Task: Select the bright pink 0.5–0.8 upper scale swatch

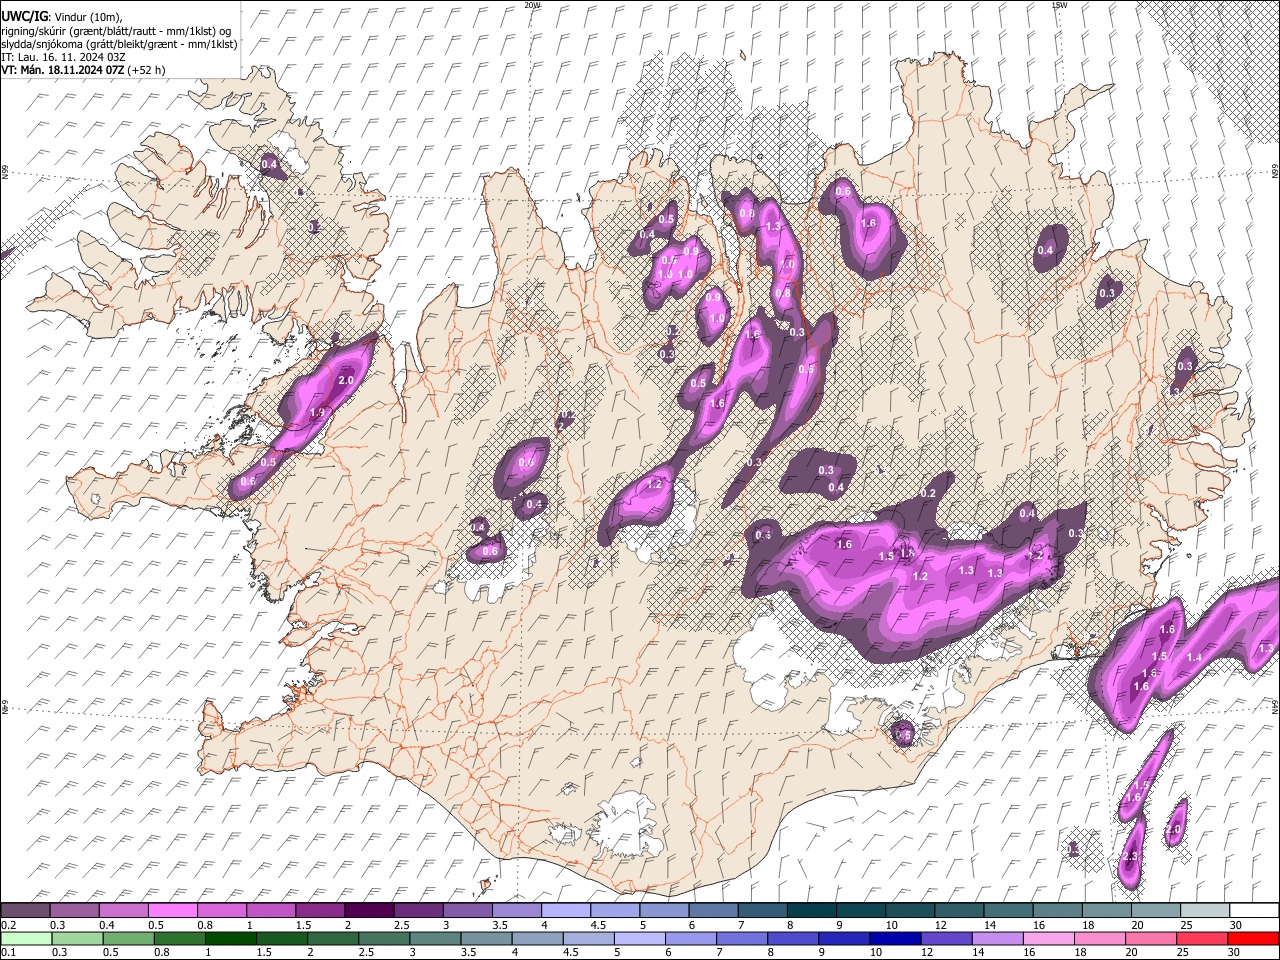Action: [x=172, y=911]
